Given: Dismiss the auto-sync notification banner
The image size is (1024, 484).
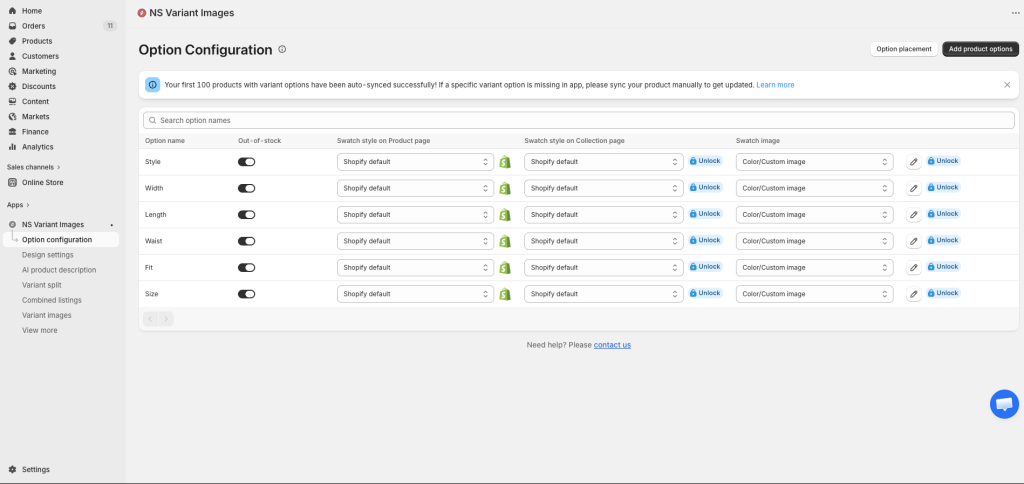Looking at the screenshot, I should coord(1007,85).
